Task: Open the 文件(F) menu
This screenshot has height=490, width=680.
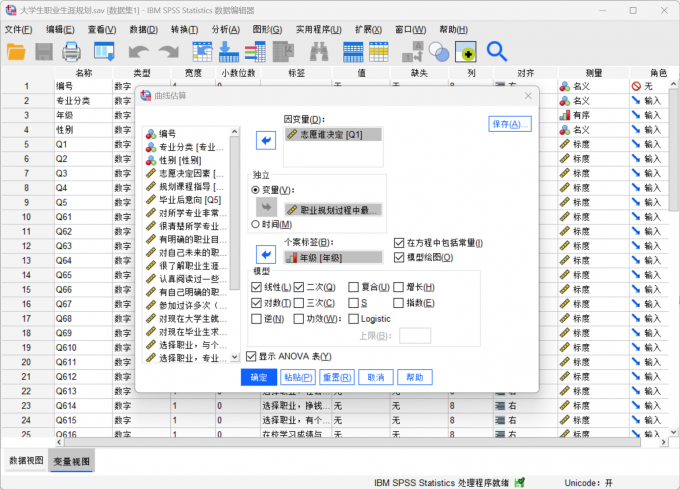Action: coord(19,29)
